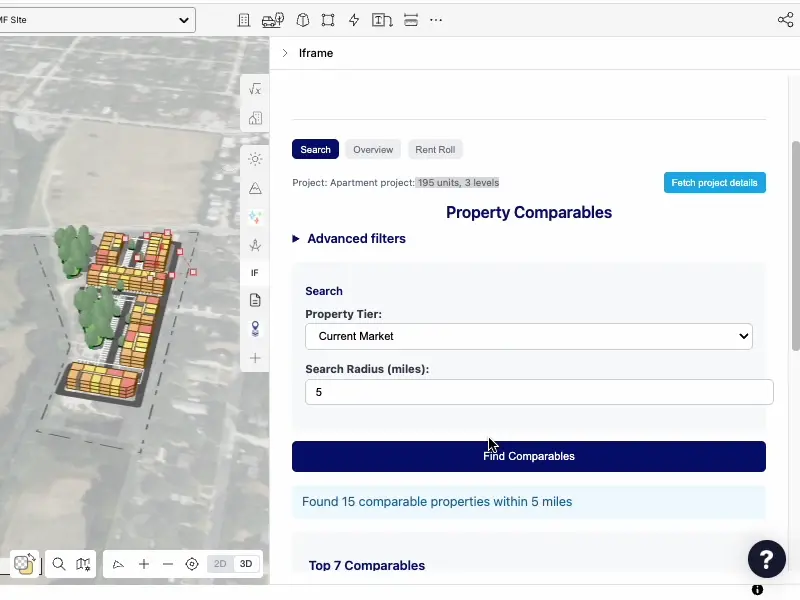Viewport: 800px width, 600px height.
Task: Select the IF iframe panel in the sidebar
Action: (255, 272)
